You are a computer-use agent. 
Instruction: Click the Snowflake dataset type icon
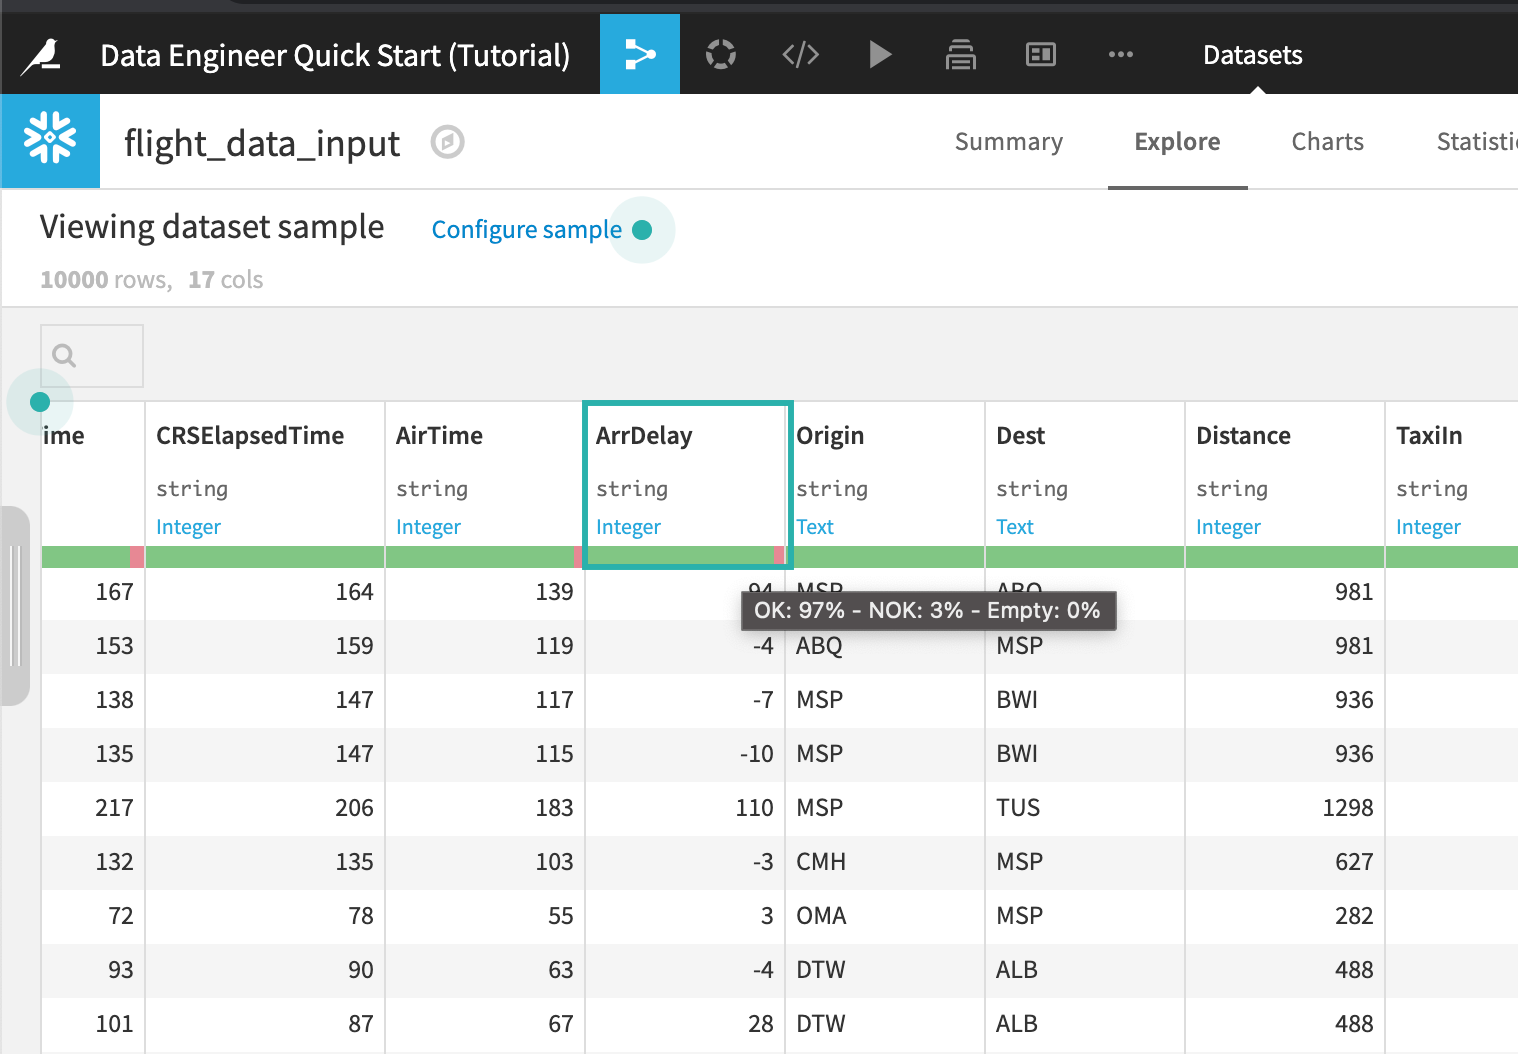[50, 141]
